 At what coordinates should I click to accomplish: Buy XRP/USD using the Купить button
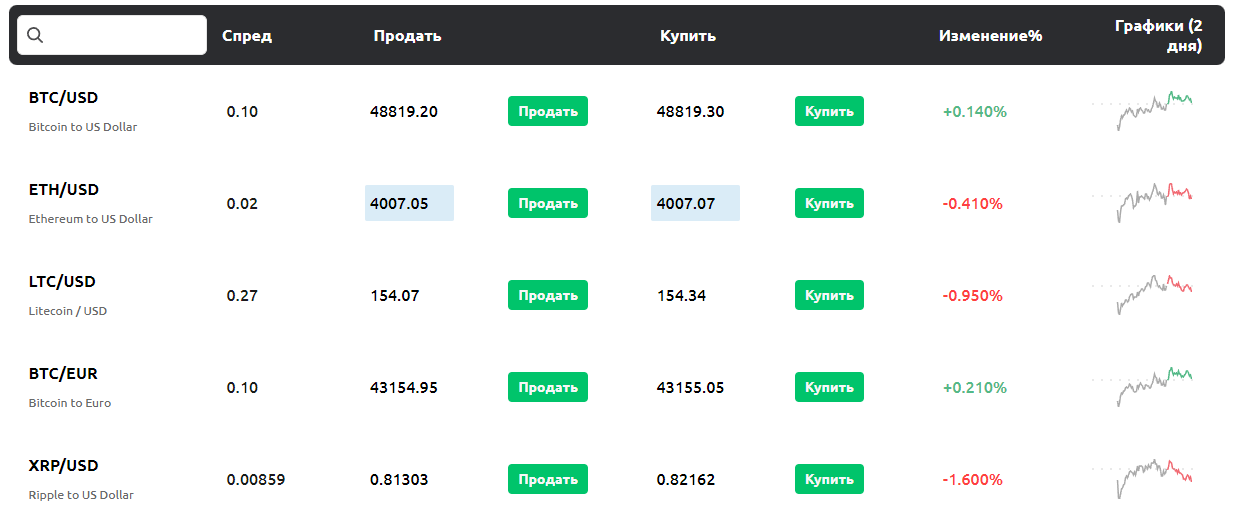coord(829,479)
